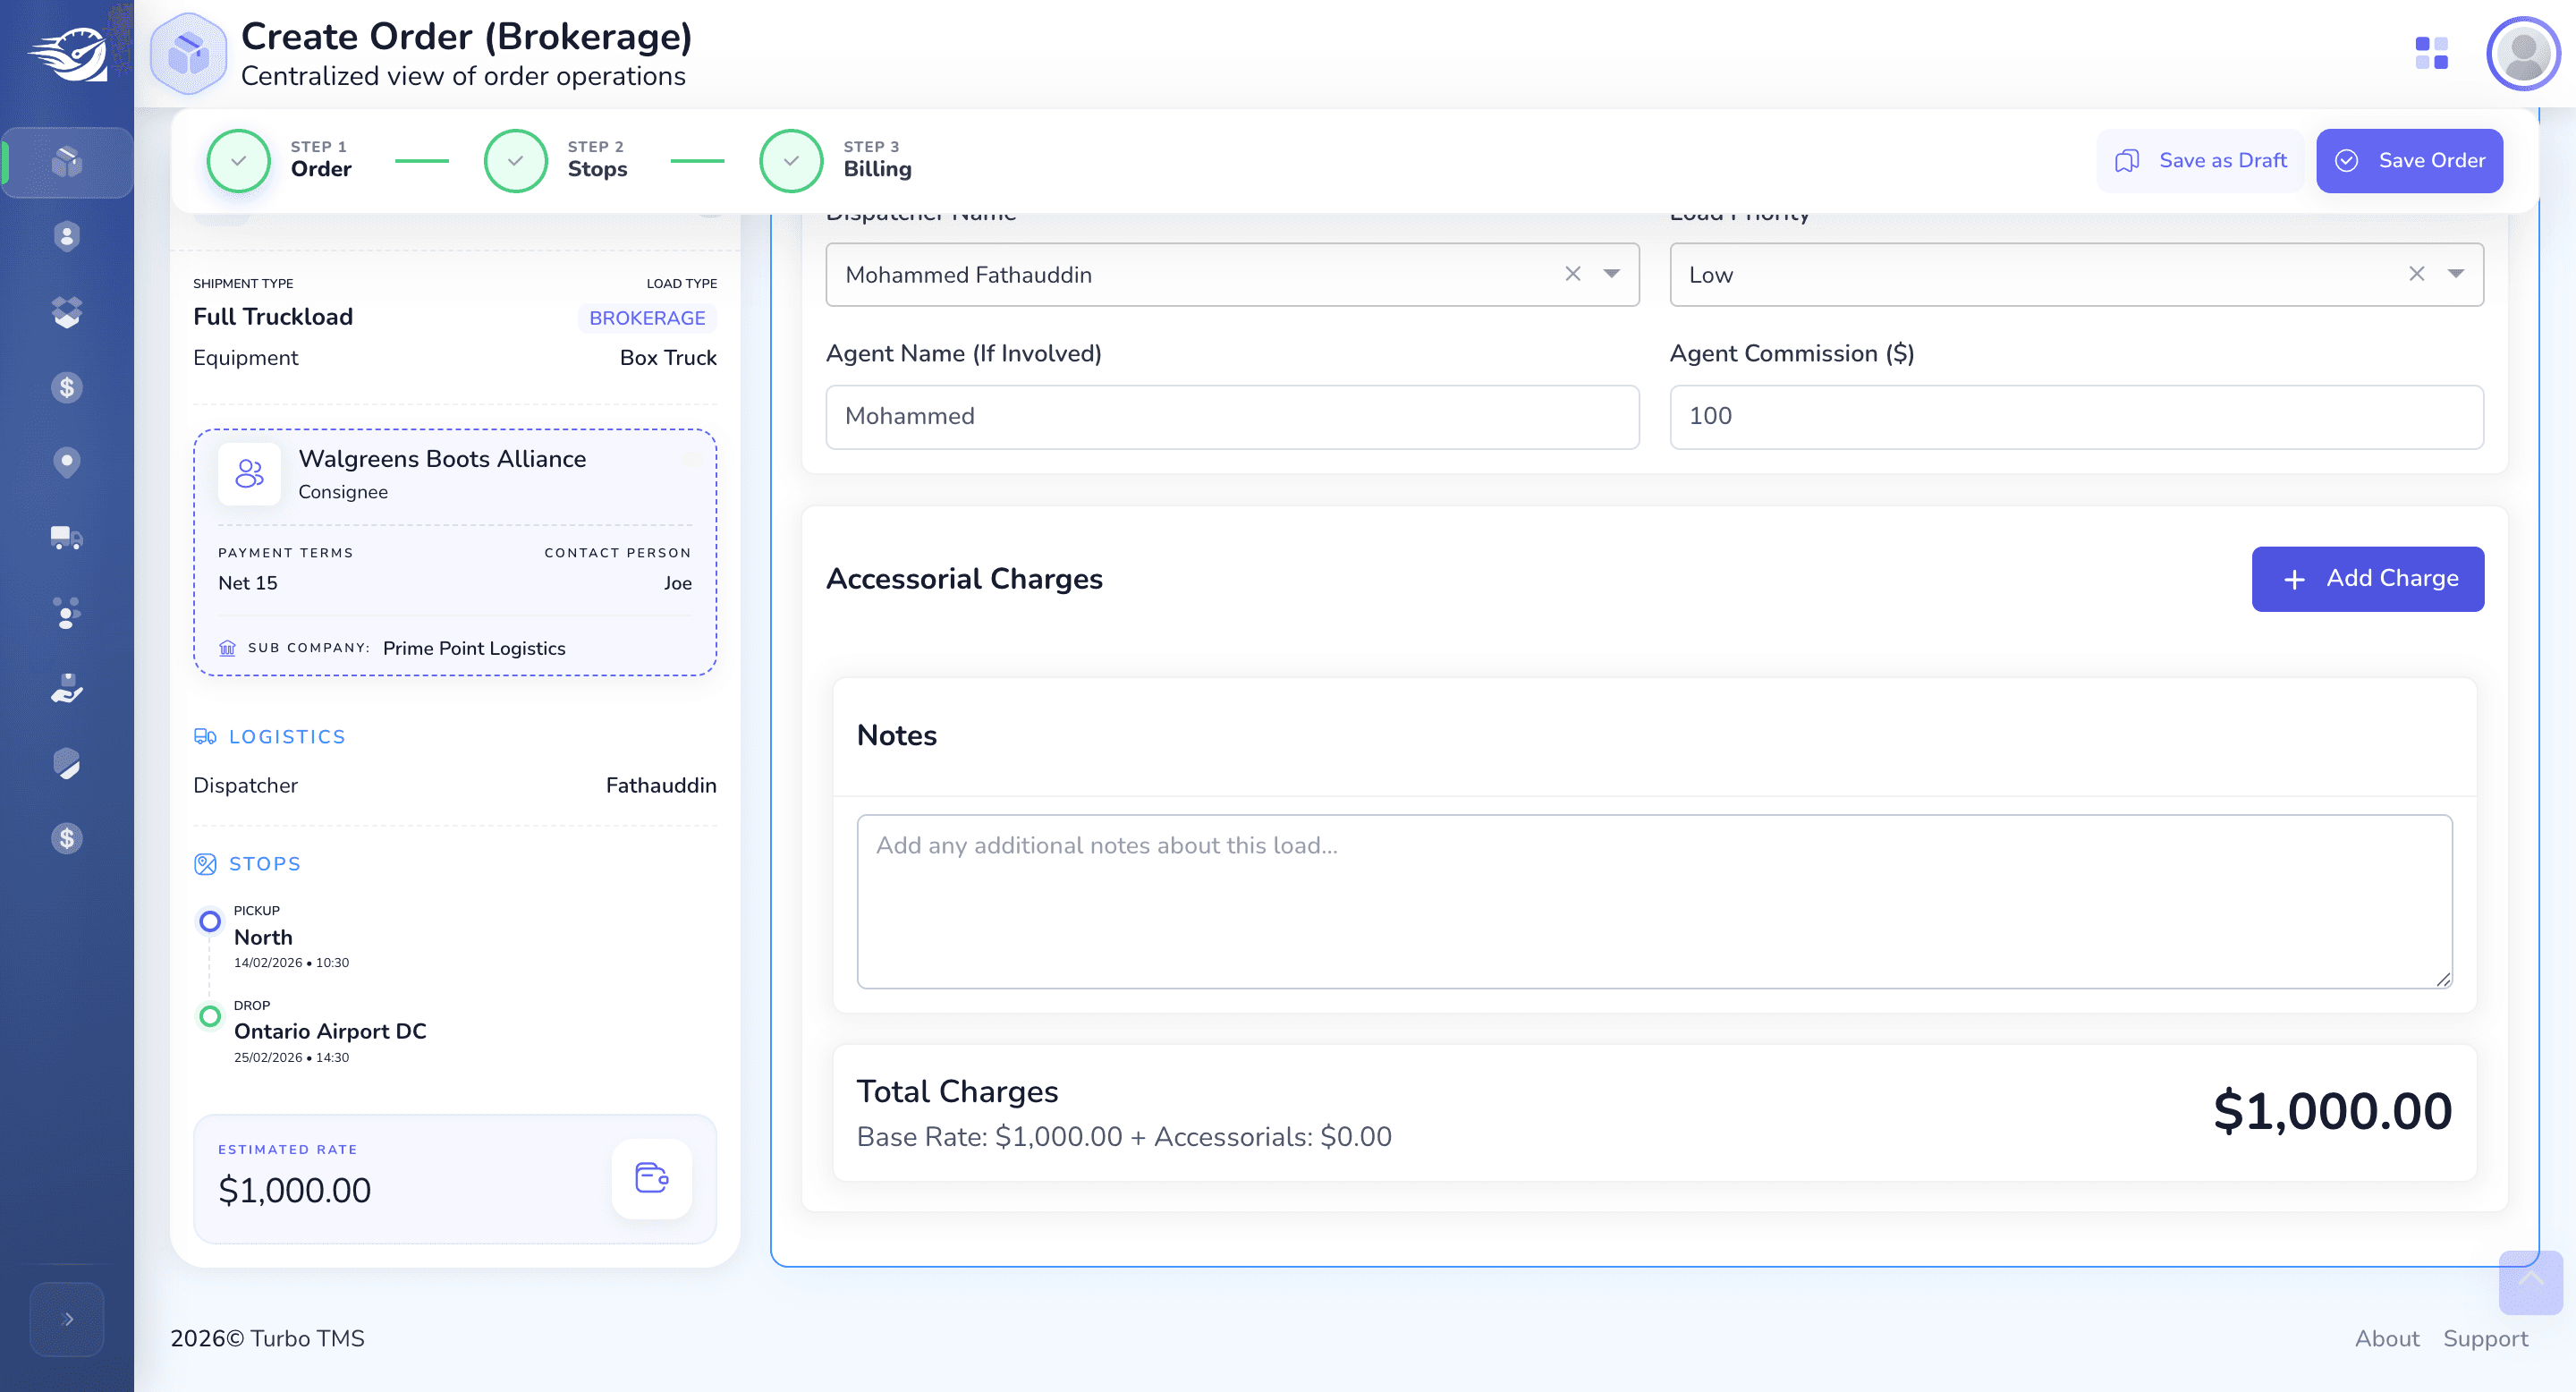
Task: Click the $1,000.00 total charges amount
Action: coord(2332,1111)
